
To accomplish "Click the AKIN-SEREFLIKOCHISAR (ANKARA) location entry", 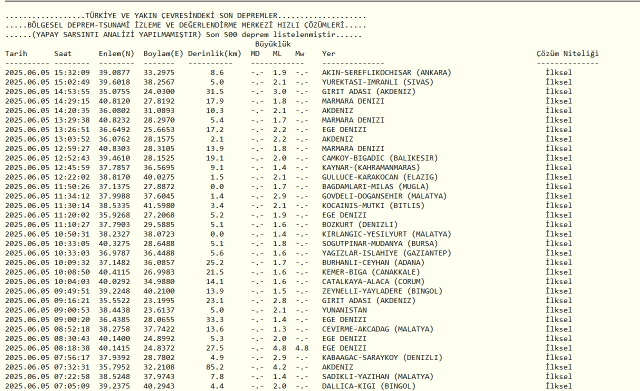I will 387,73.
